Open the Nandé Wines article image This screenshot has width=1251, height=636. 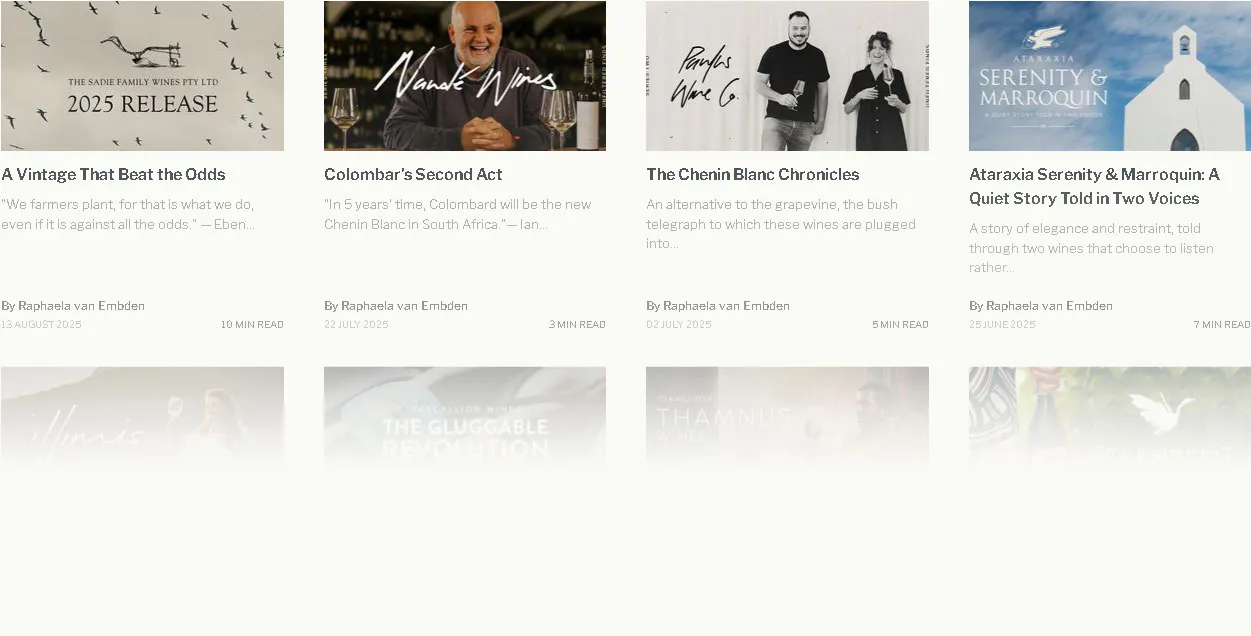click(x=465, y=75)
